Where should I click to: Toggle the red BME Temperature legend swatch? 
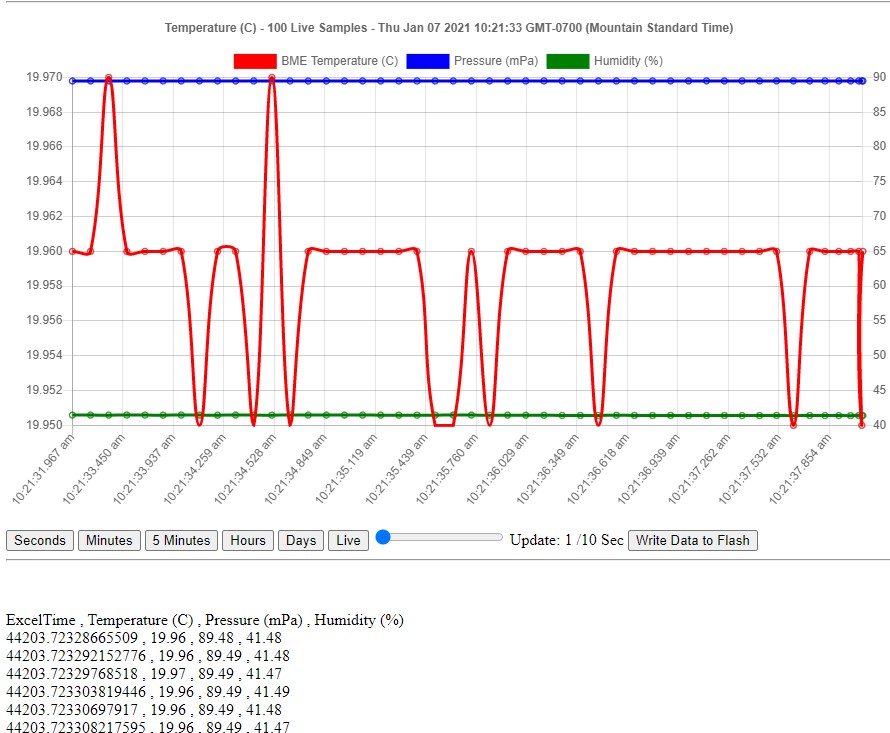click(255, 61)
